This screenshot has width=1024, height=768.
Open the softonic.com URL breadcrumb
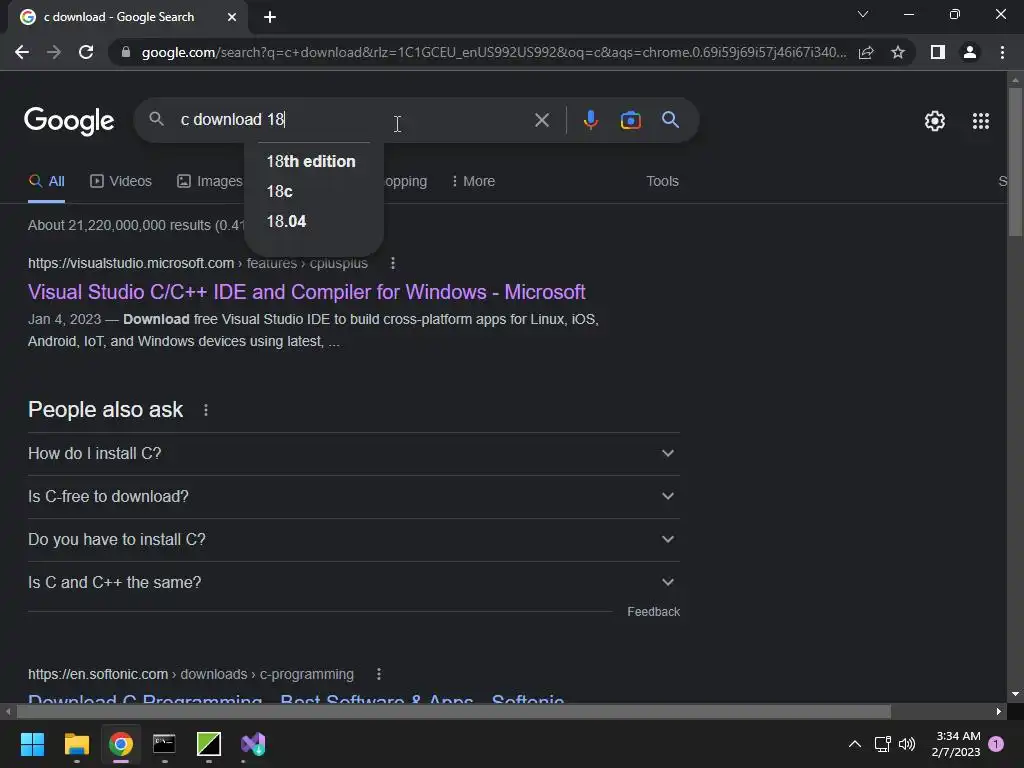[x=191, y=674]
